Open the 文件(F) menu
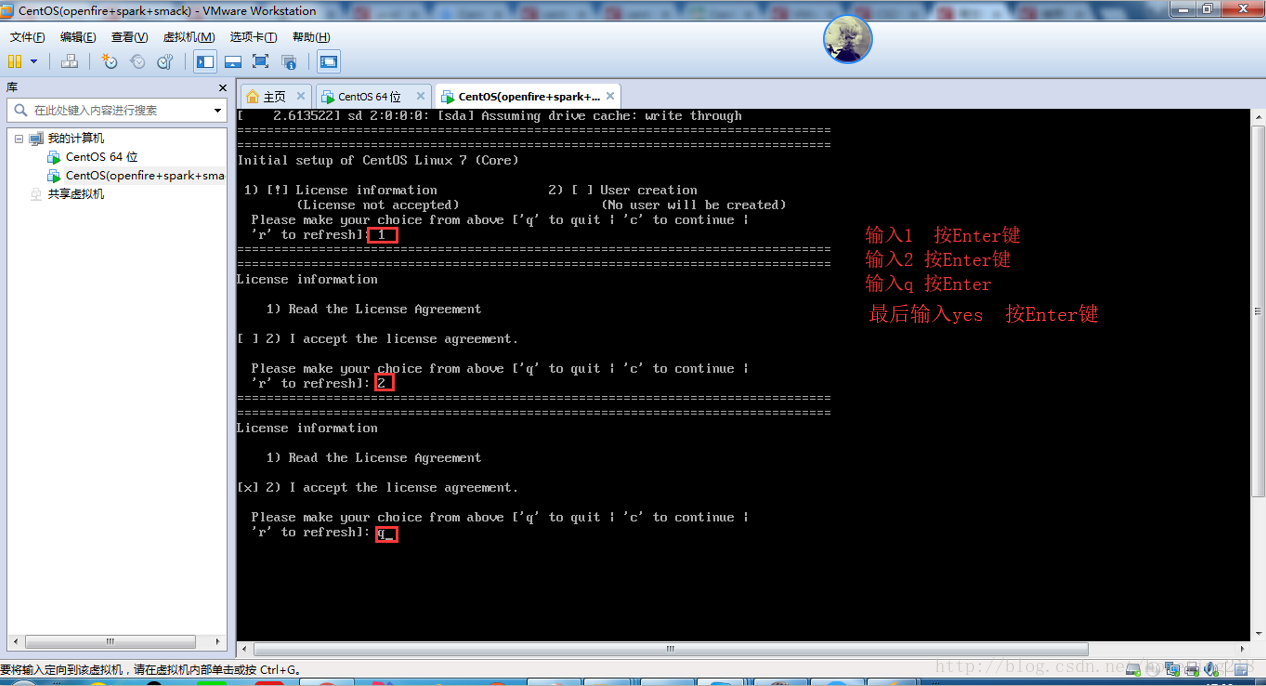 27,37
